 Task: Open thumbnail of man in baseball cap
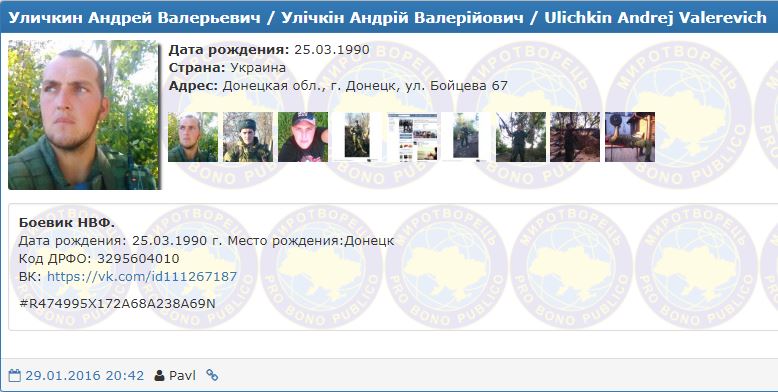[303, 137]
